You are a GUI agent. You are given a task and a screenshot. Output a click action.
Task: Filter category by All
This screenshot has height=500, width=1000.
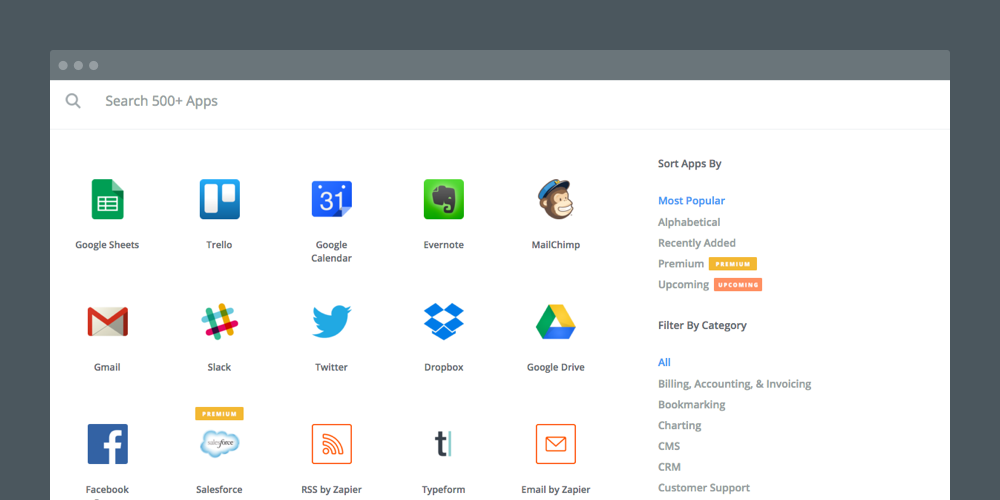(x=665, y=362)
